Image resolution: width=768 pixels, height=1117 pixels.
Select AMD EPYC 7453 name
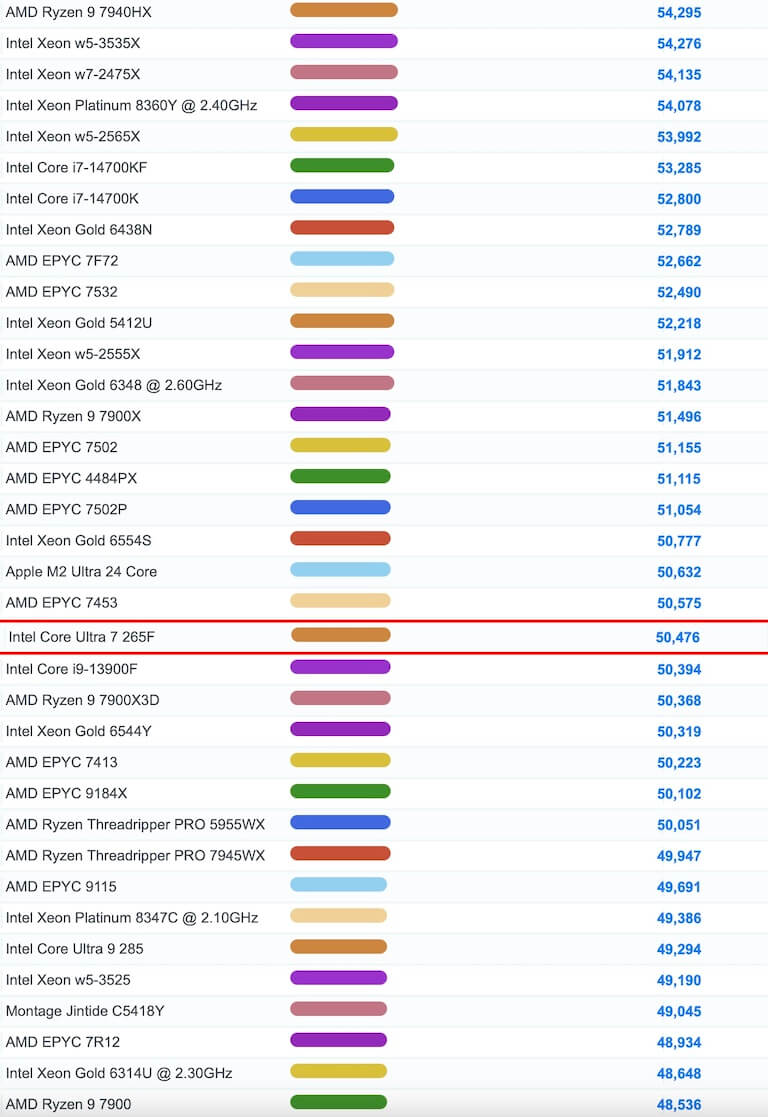click(x=62, y=603)
